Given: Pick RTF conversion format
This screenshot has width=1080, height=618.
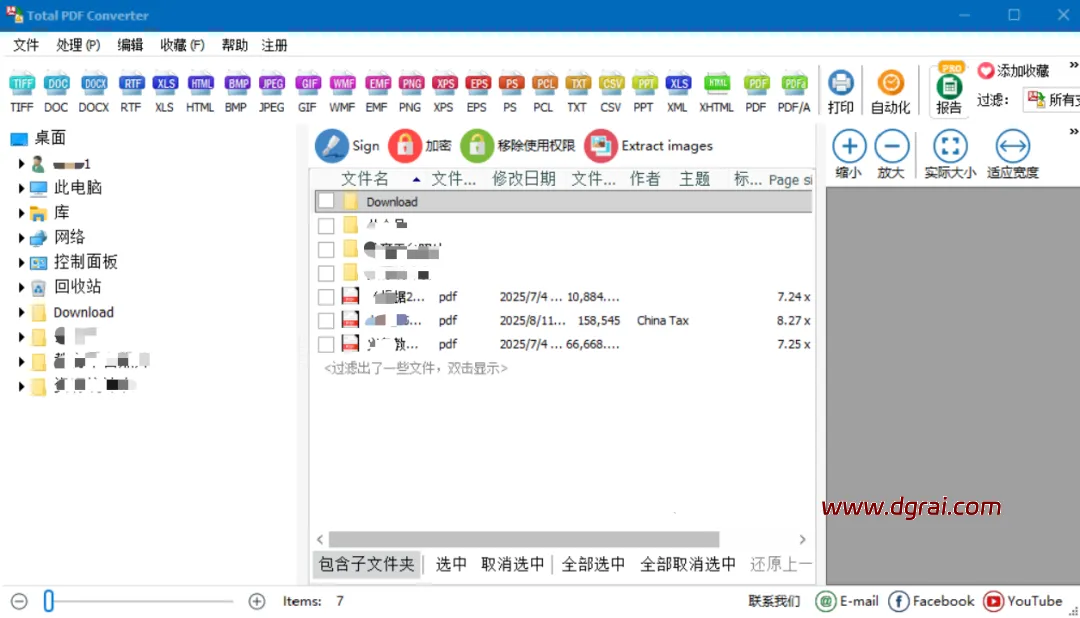Looking at the screenshot, I should [131, 92].
